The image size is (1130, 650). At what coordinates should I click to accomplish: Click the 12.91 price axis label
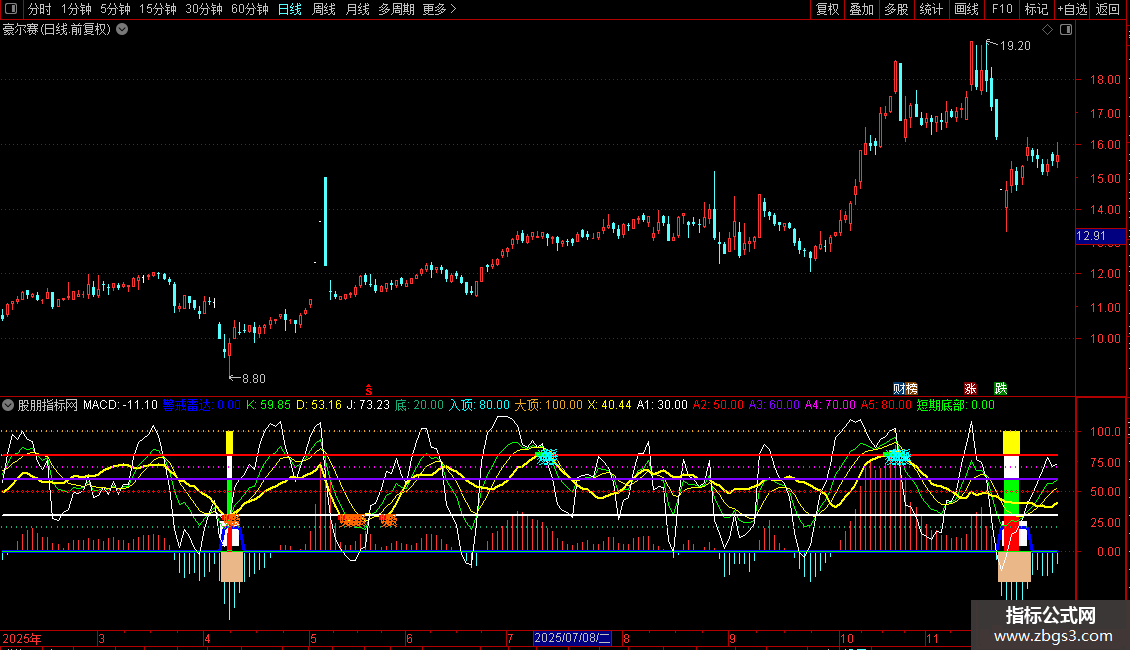1100,236
